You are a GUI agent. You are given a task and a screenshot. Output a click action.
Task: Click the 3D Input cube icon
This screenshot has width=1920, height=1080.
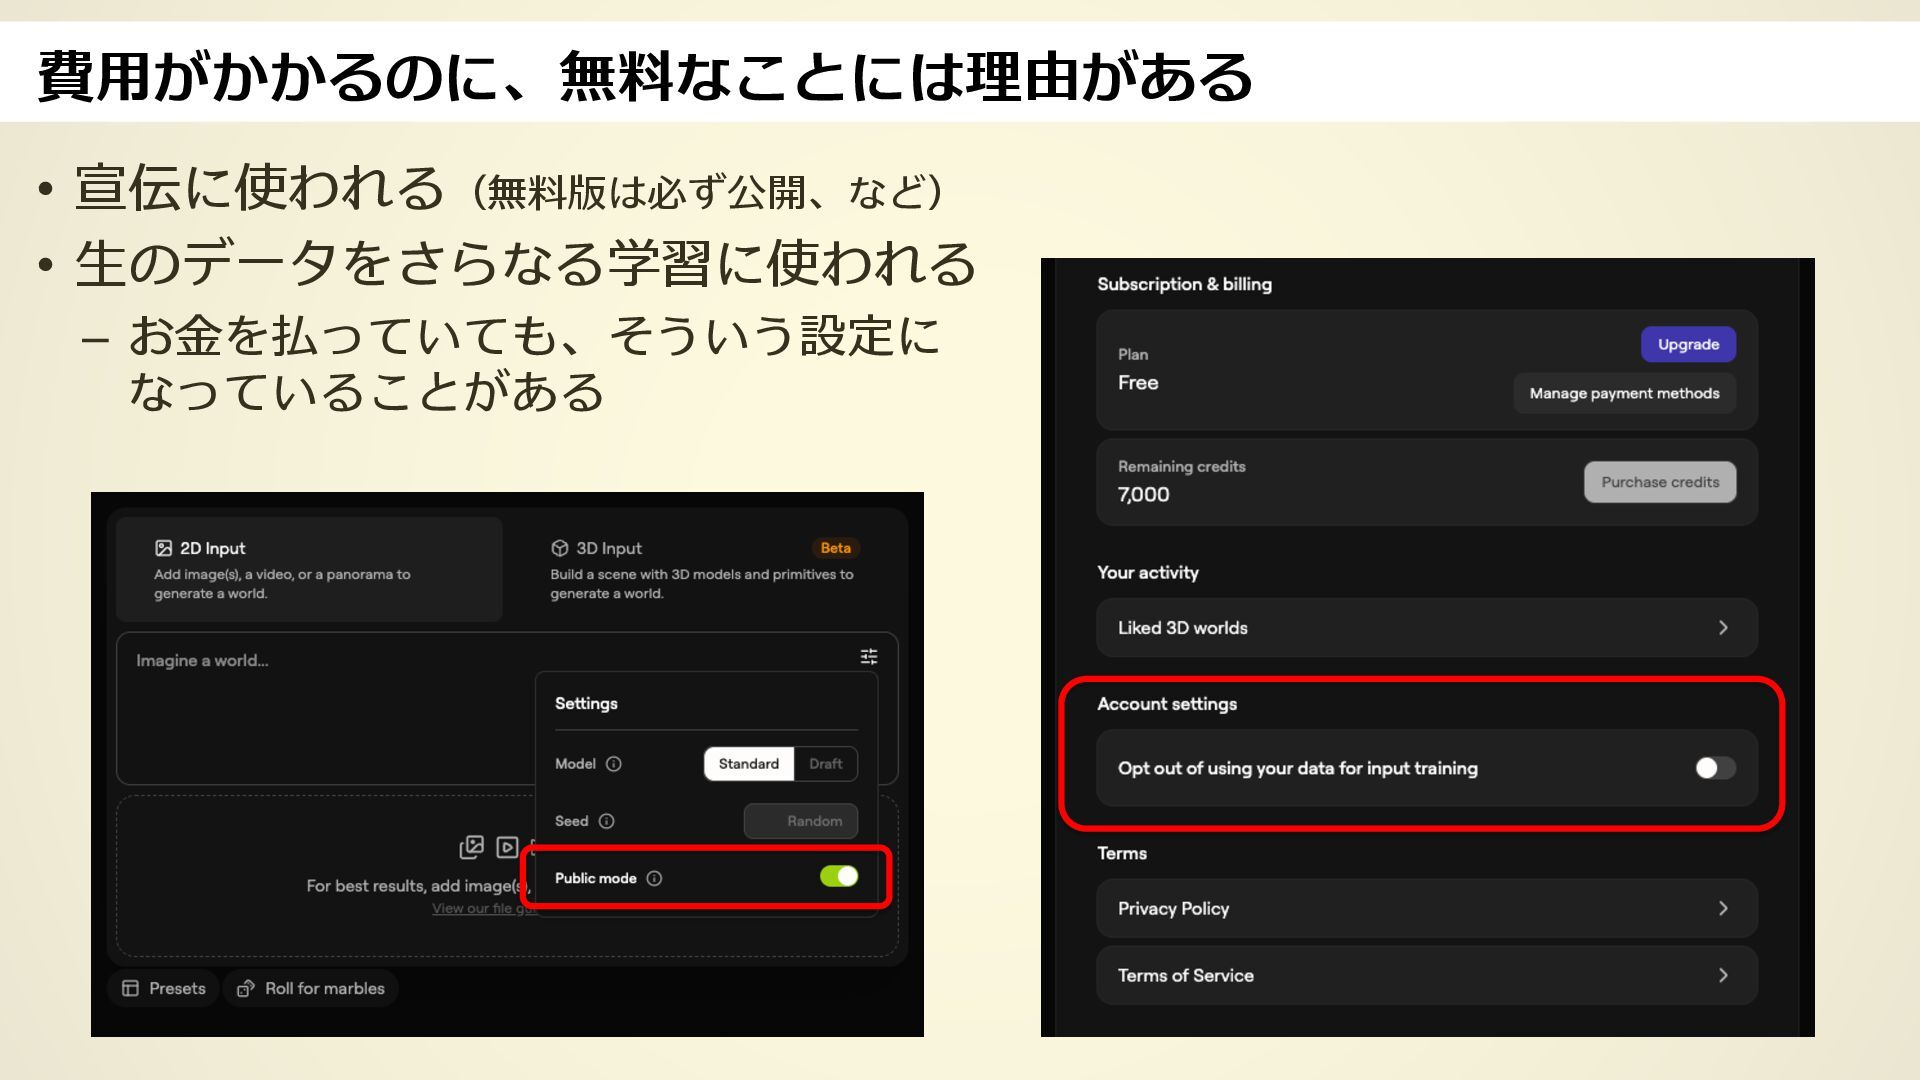560,548
